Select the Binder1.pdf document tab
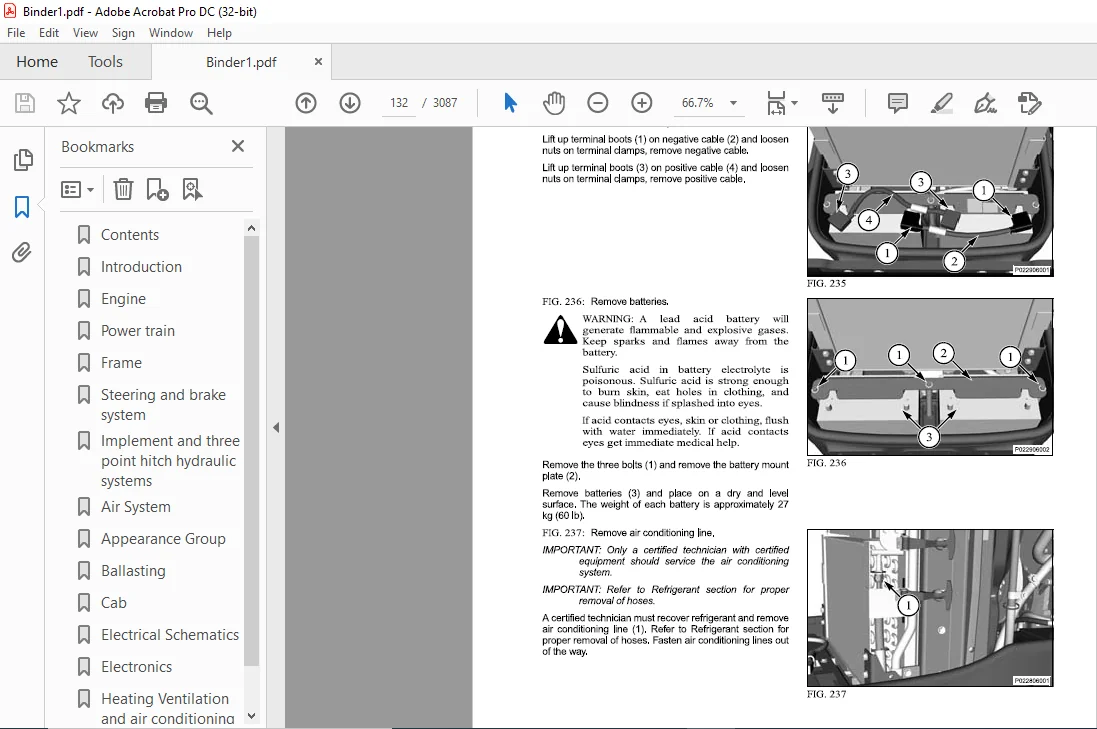This screenshot has height=729, width=1097. (241, 62)
